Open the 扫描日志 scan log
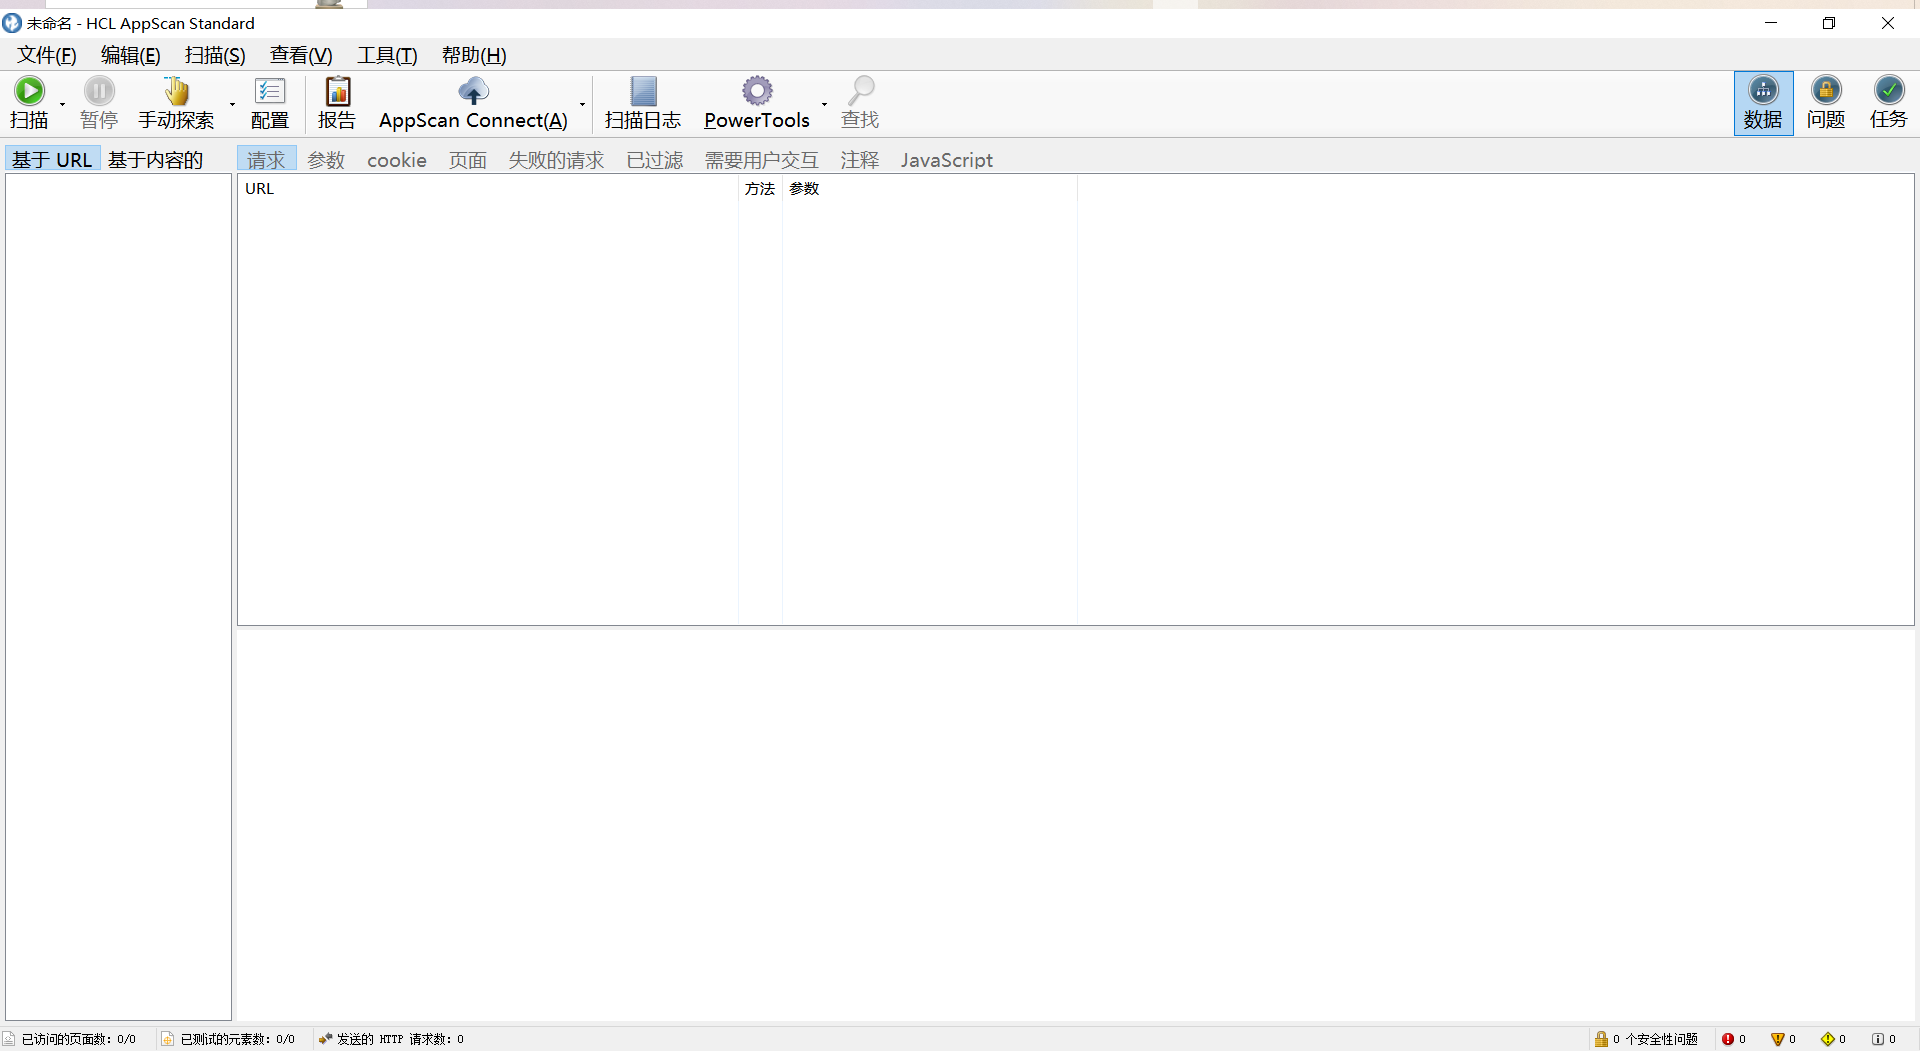The width and height of the screenshot is (1920, 1051). [643, 103]
